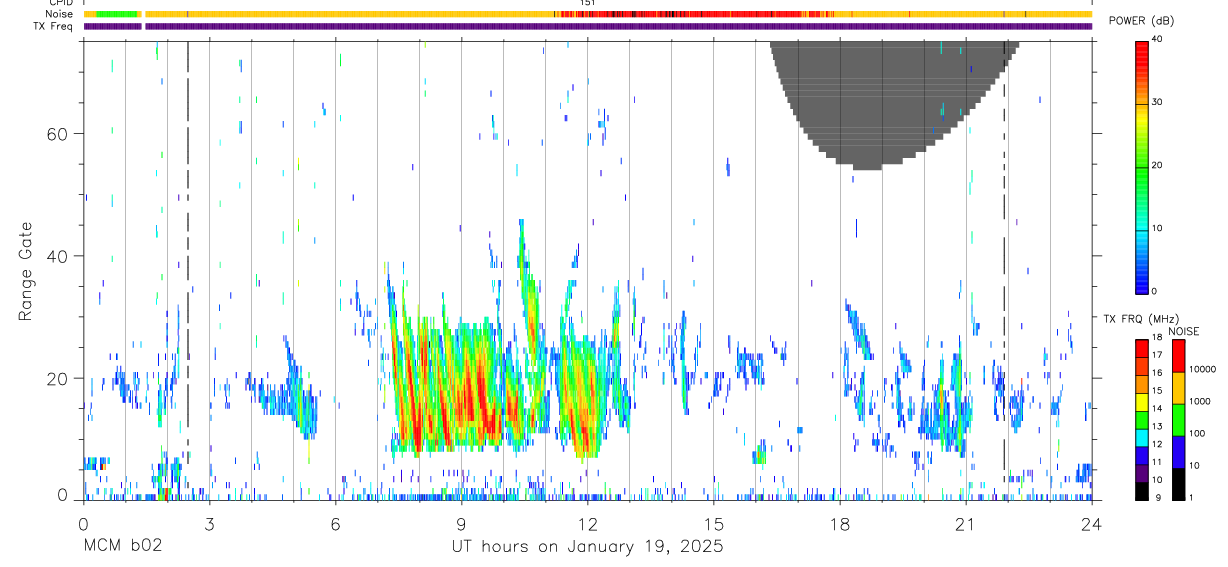Screen dimensions: 1228x567
Task: Select the 'TX FRQ (MHz)' legend title
Action: pos(1140,319)
